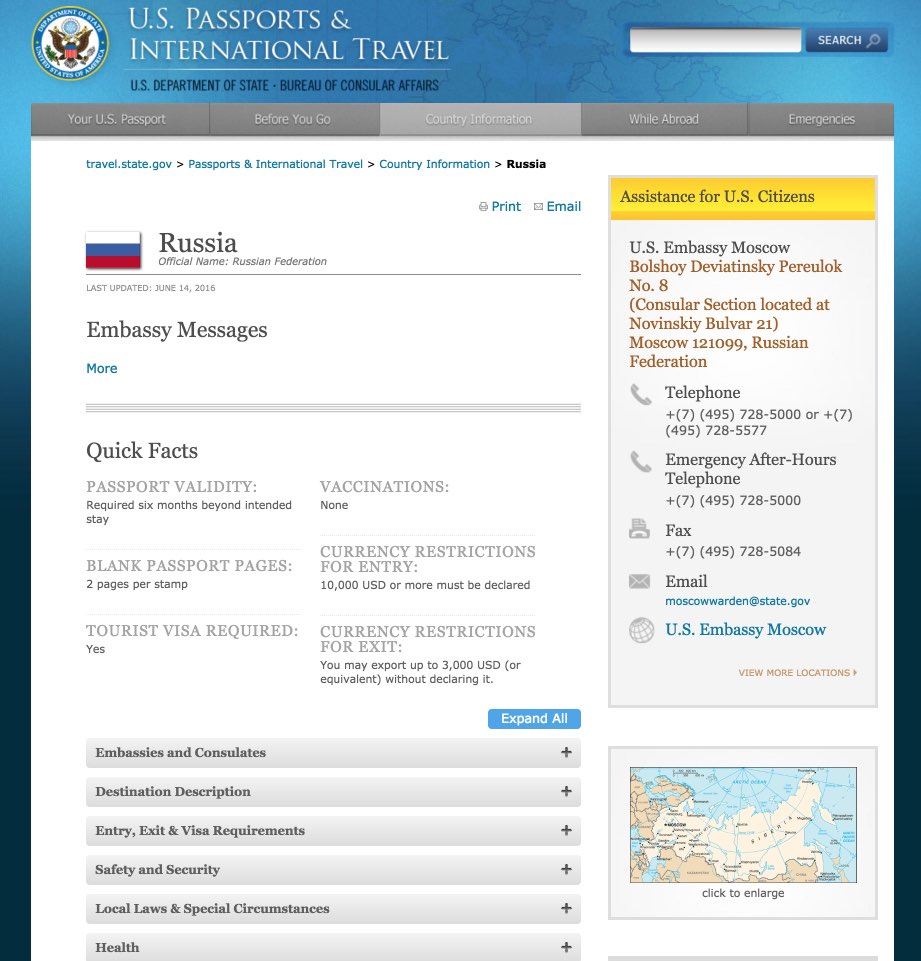Screen dimensions: 921x961
Task: Click inside the search text field
Action: [715, 40]
